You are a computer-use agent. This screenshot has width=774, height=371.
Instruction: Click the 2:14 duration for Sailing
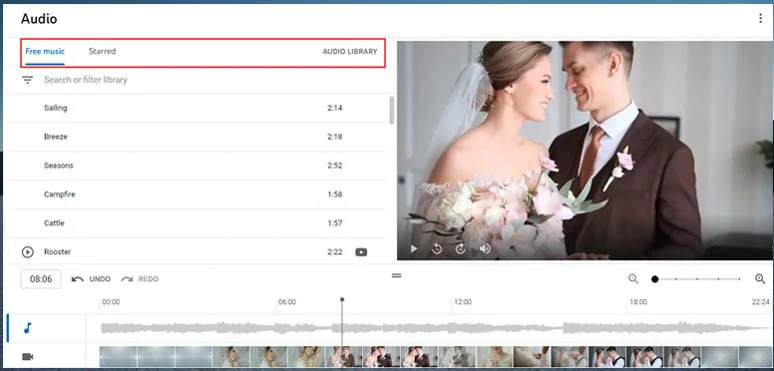[x=335, y=108]
